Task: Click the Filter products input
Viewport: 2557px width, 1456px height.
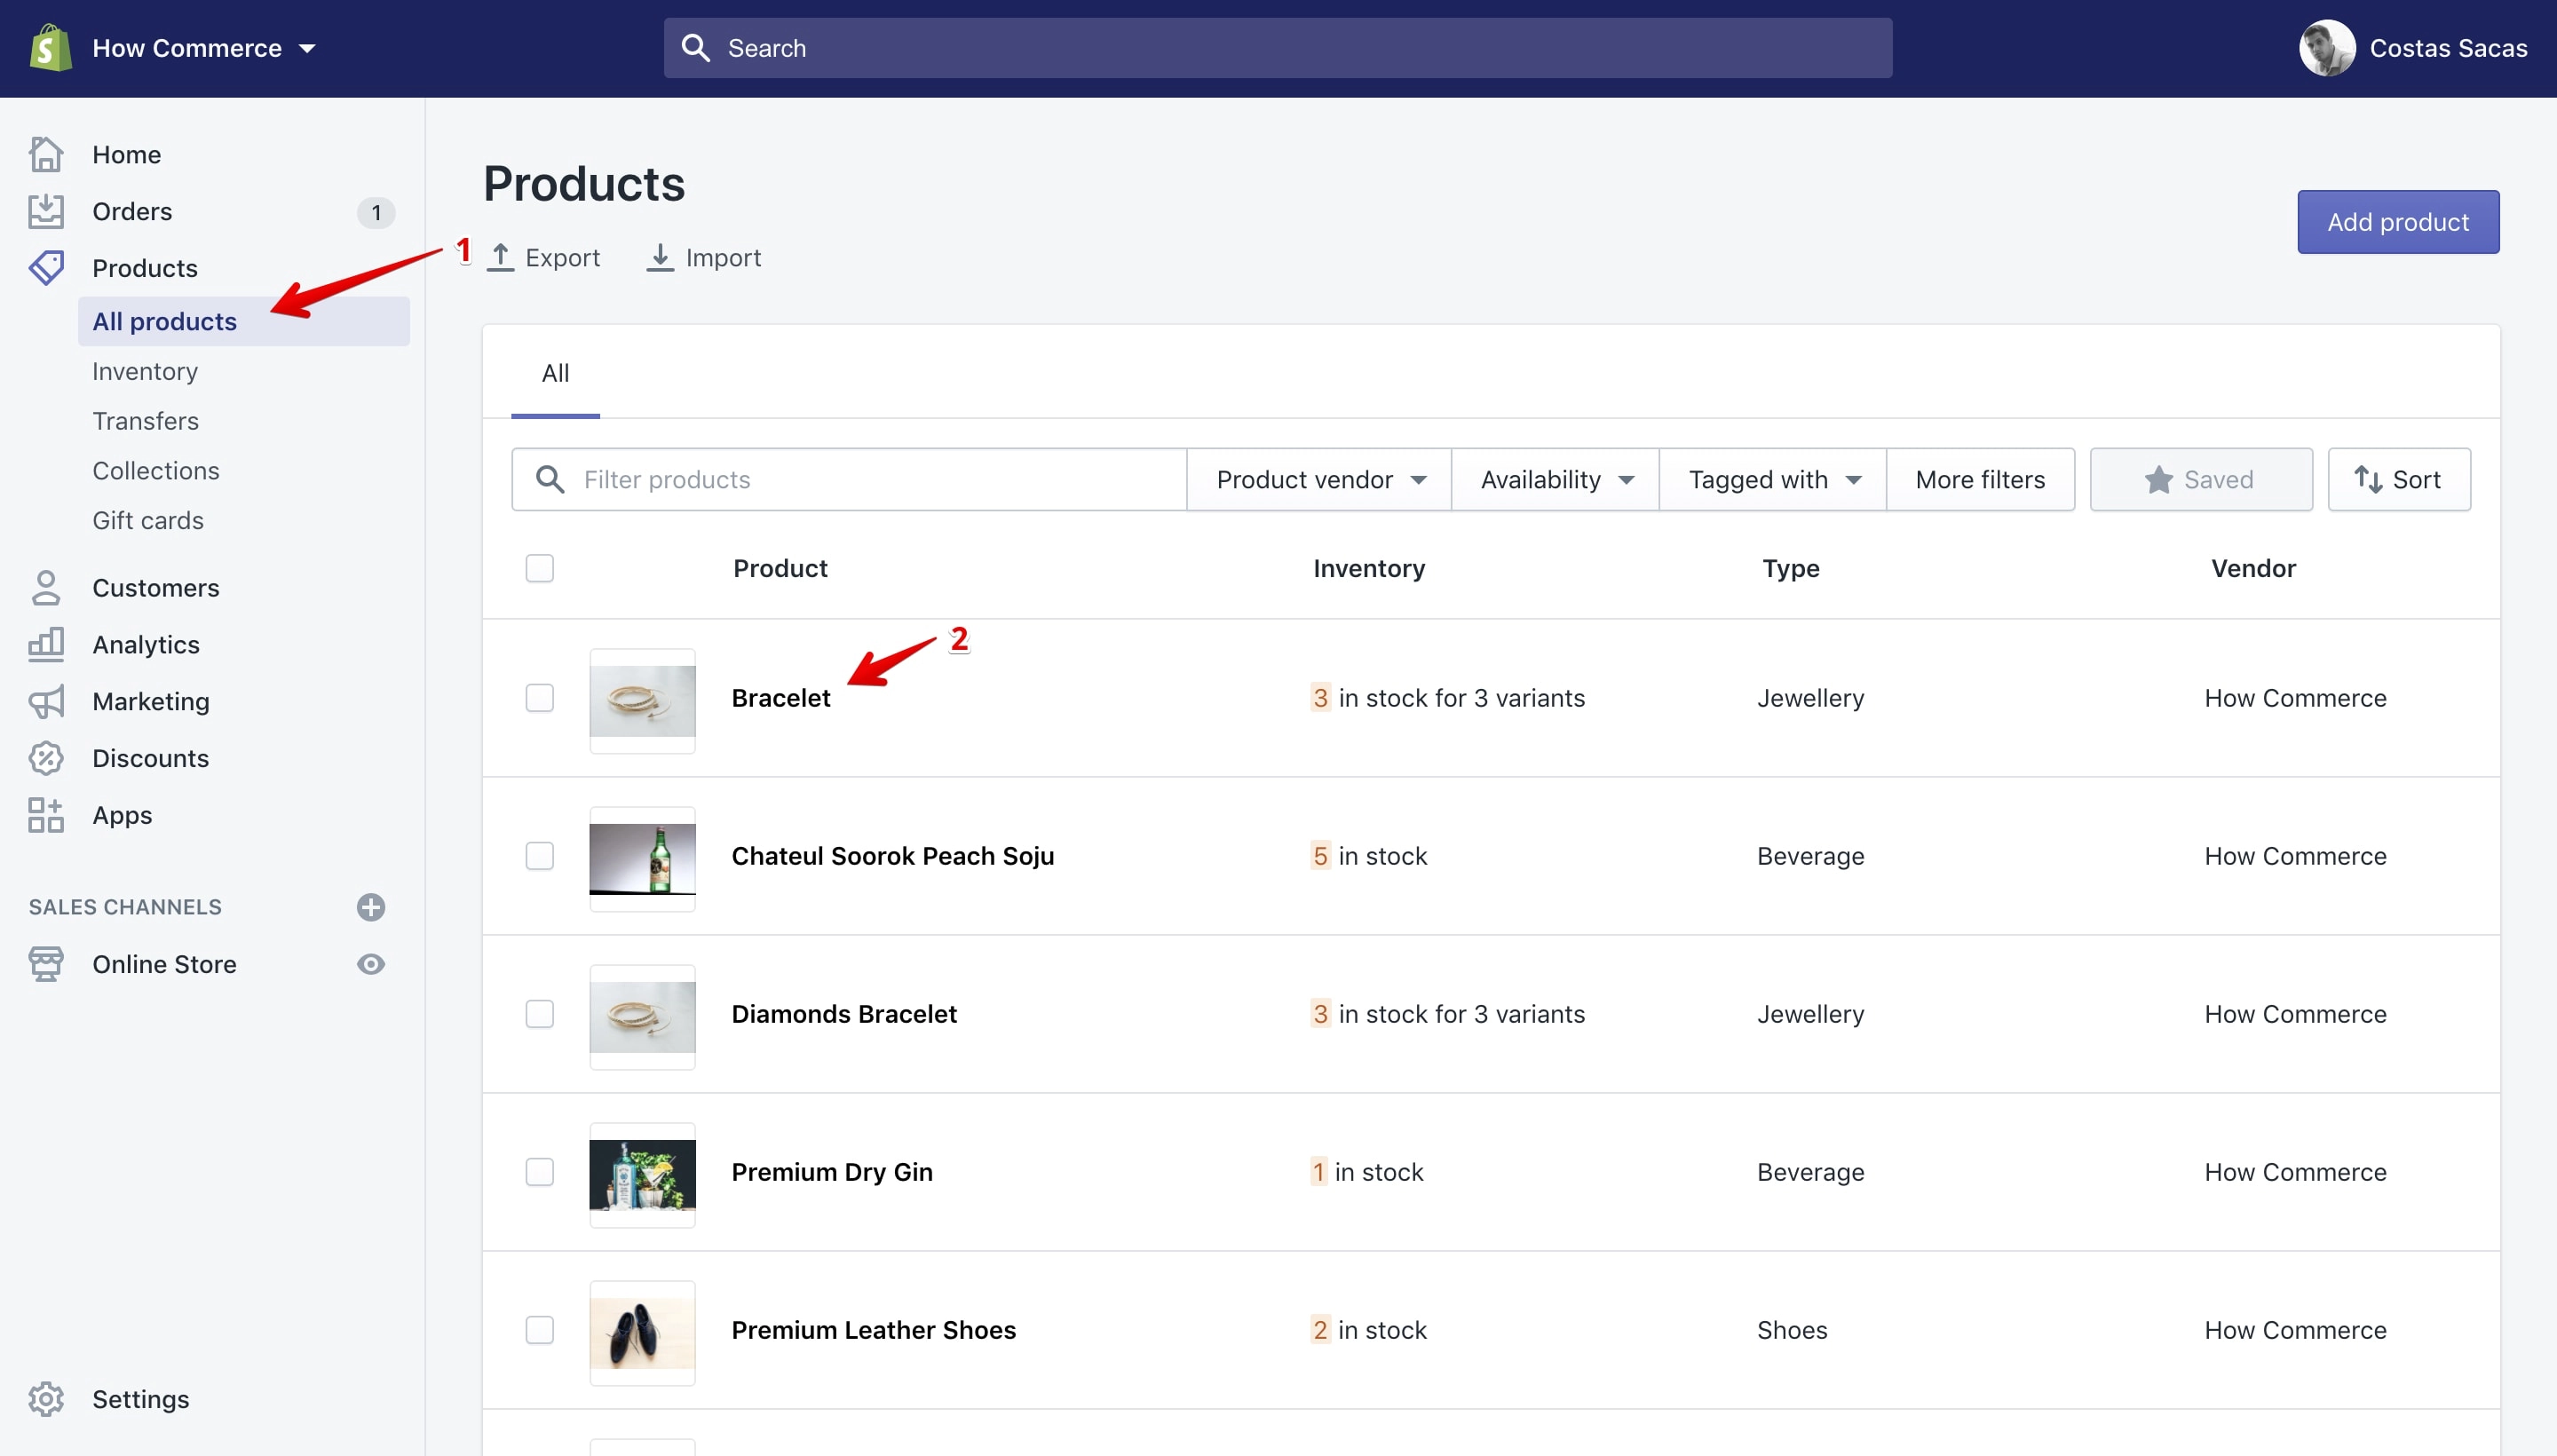Action: (849, 479)
